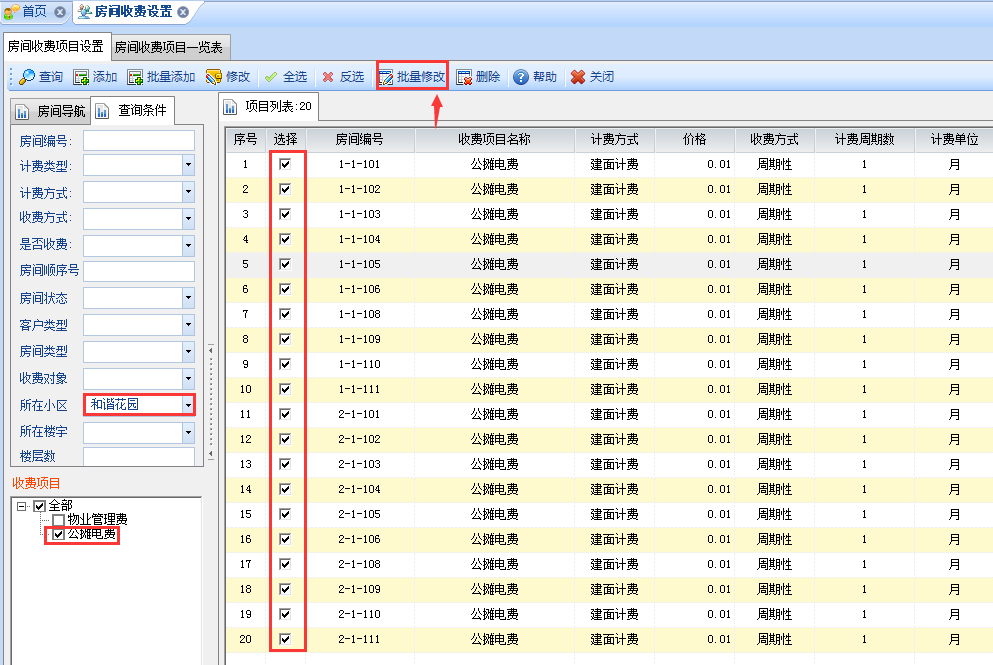Switch to the 首页 tab
The image size is (993, 665).
point(35,11)
